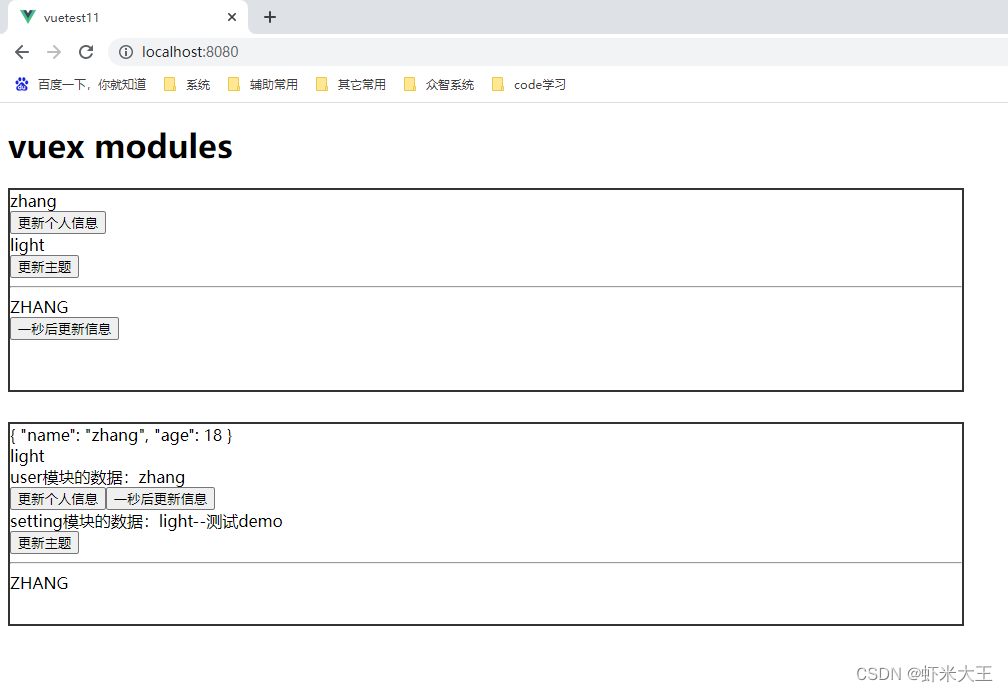Click the 更新主题 button in bottom panel
1008x692 pixels.
point(44,542)
